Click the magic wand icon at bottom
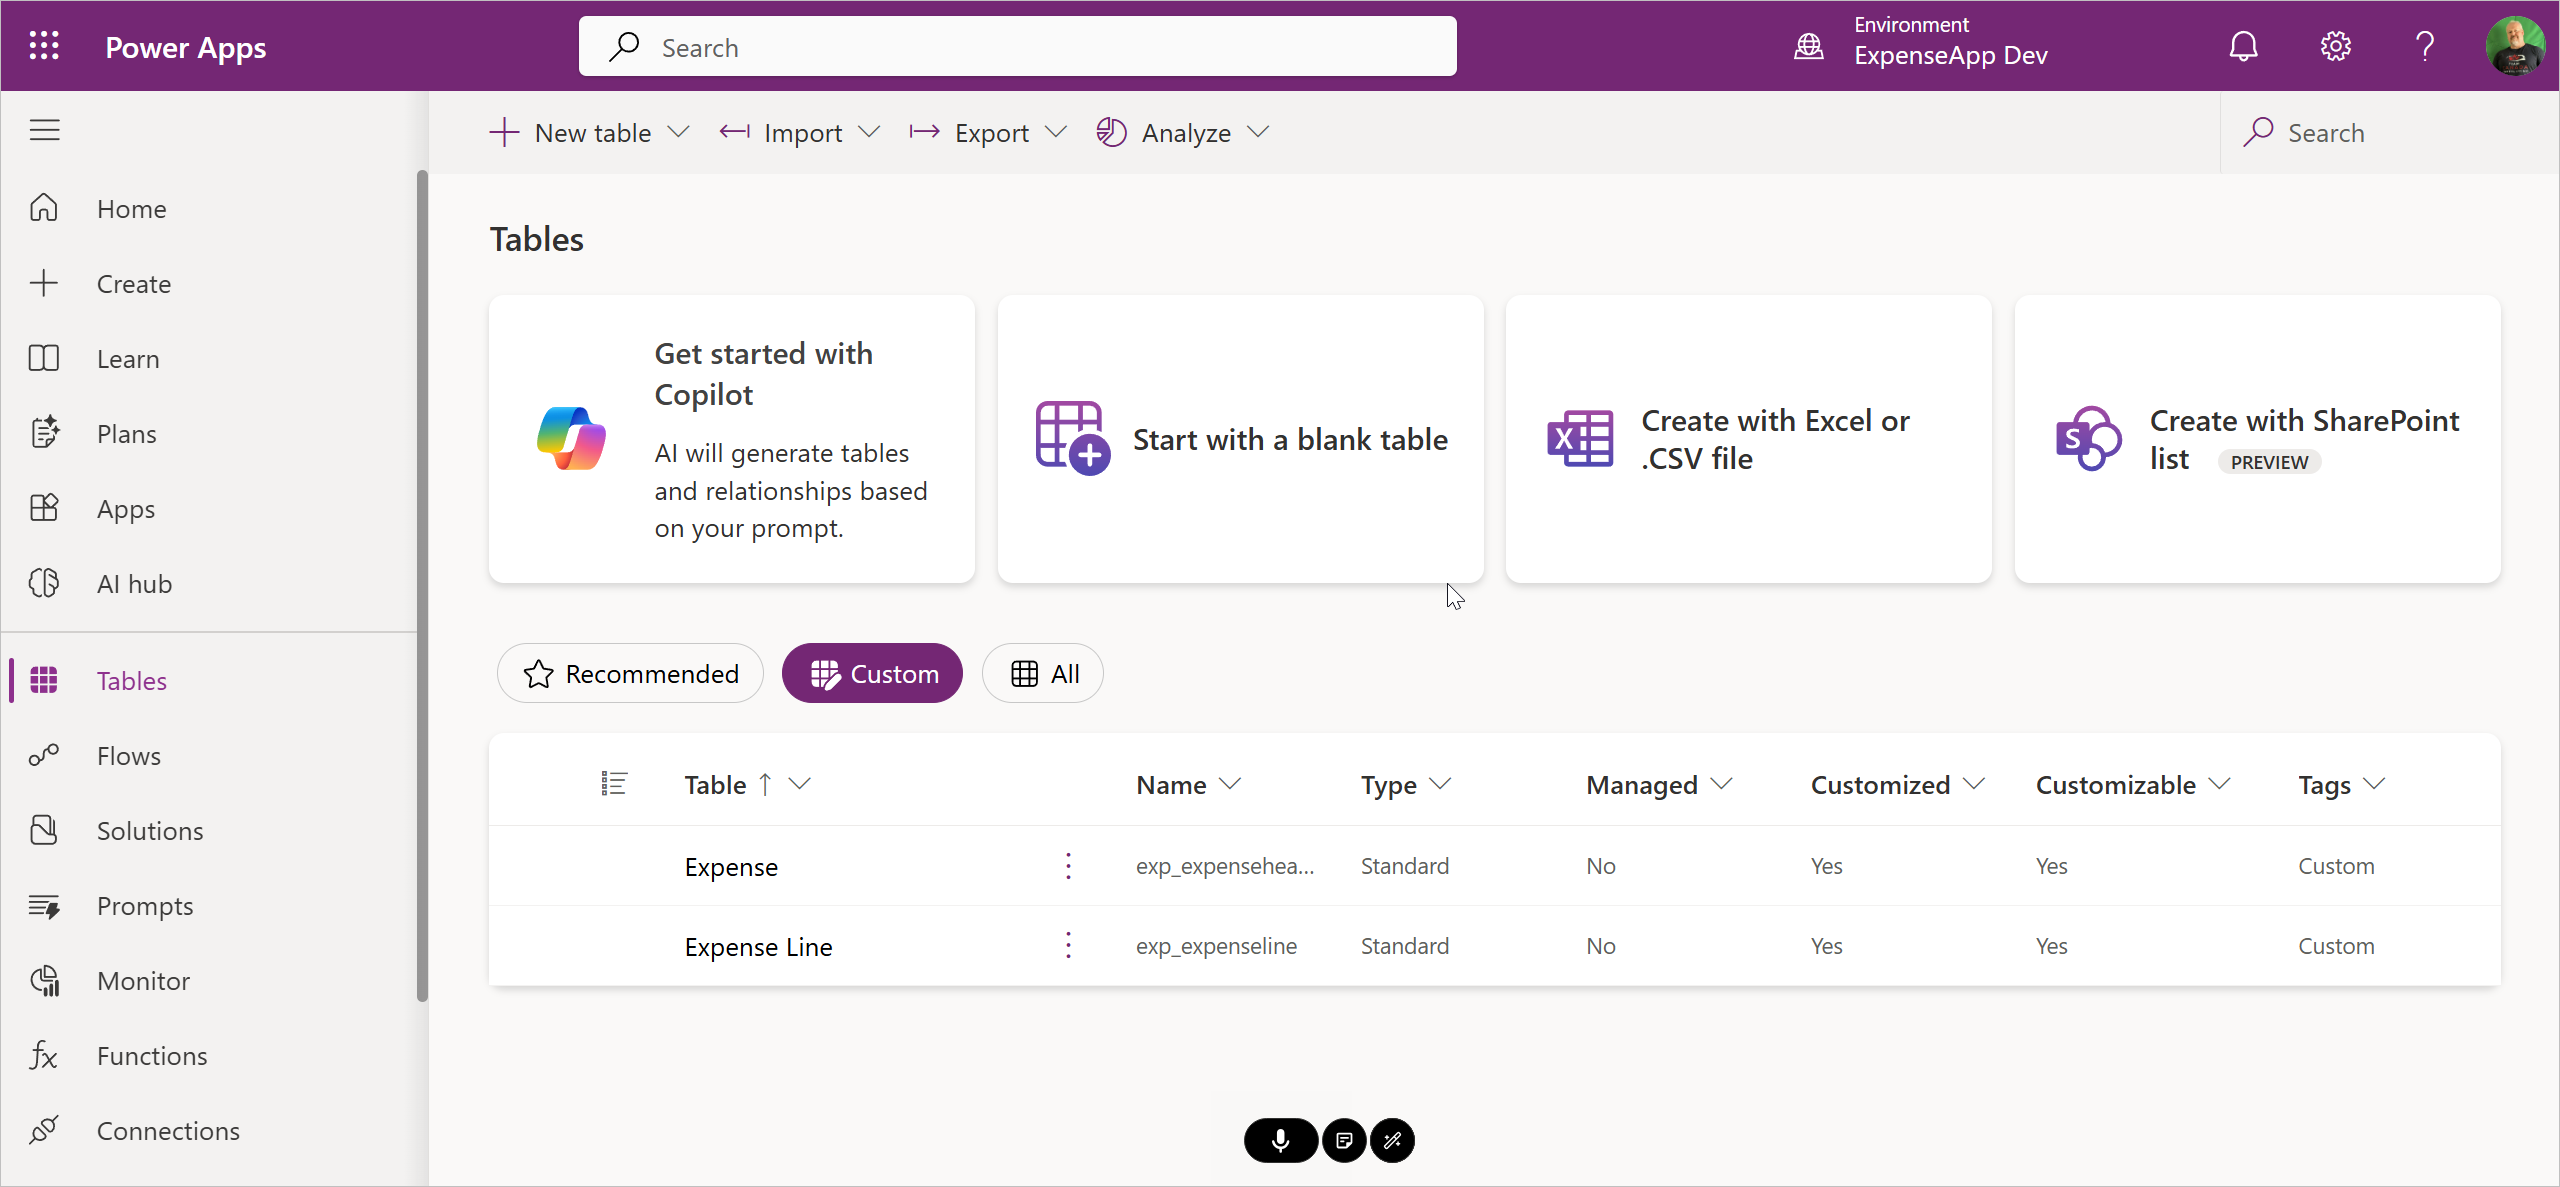The width and height of the screenshot is (2560, 1187). 1392,1140
